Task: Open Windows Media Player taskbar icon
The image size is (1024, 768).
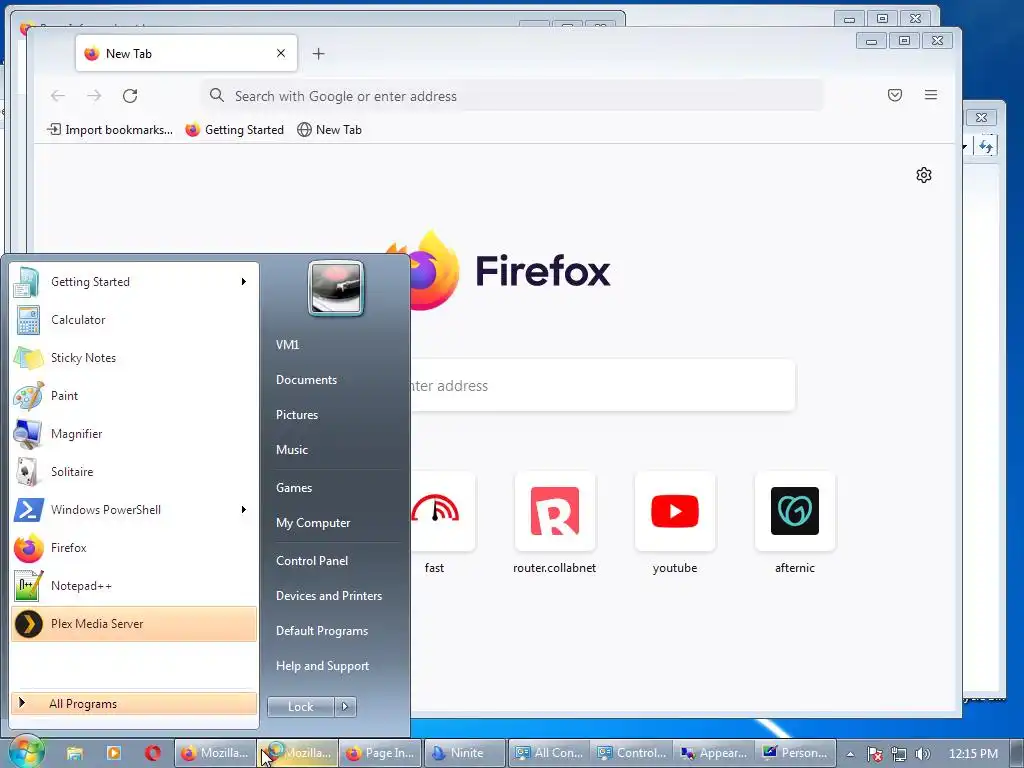Action: click(114, 753)
